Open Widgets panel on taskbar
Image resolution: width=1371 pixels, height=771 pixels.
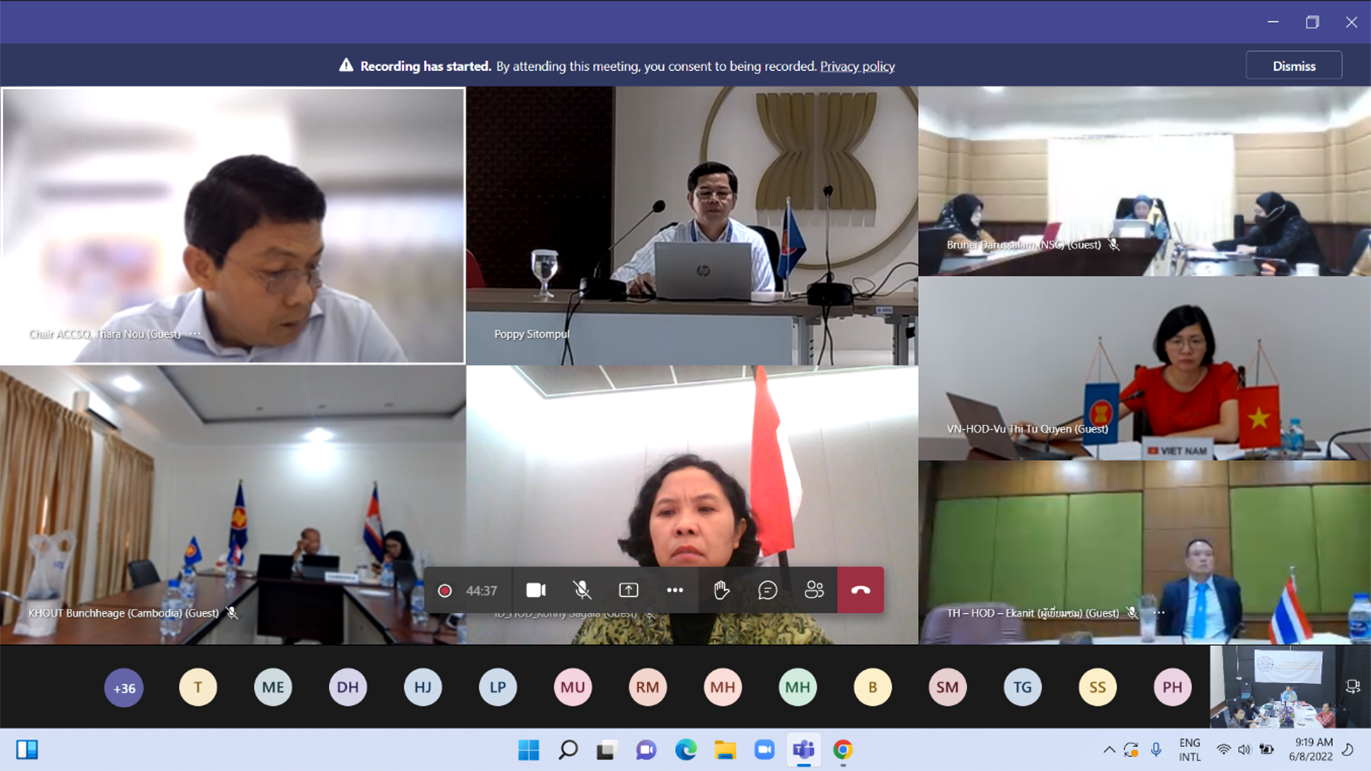point(27,750)
